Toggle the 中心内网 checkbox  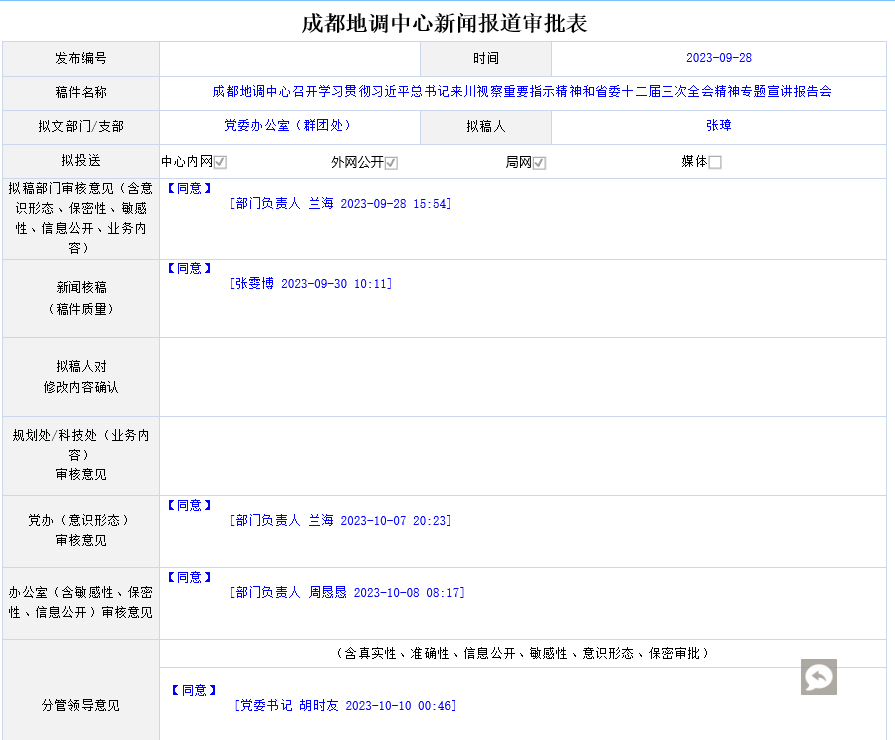tap(220, 162)
